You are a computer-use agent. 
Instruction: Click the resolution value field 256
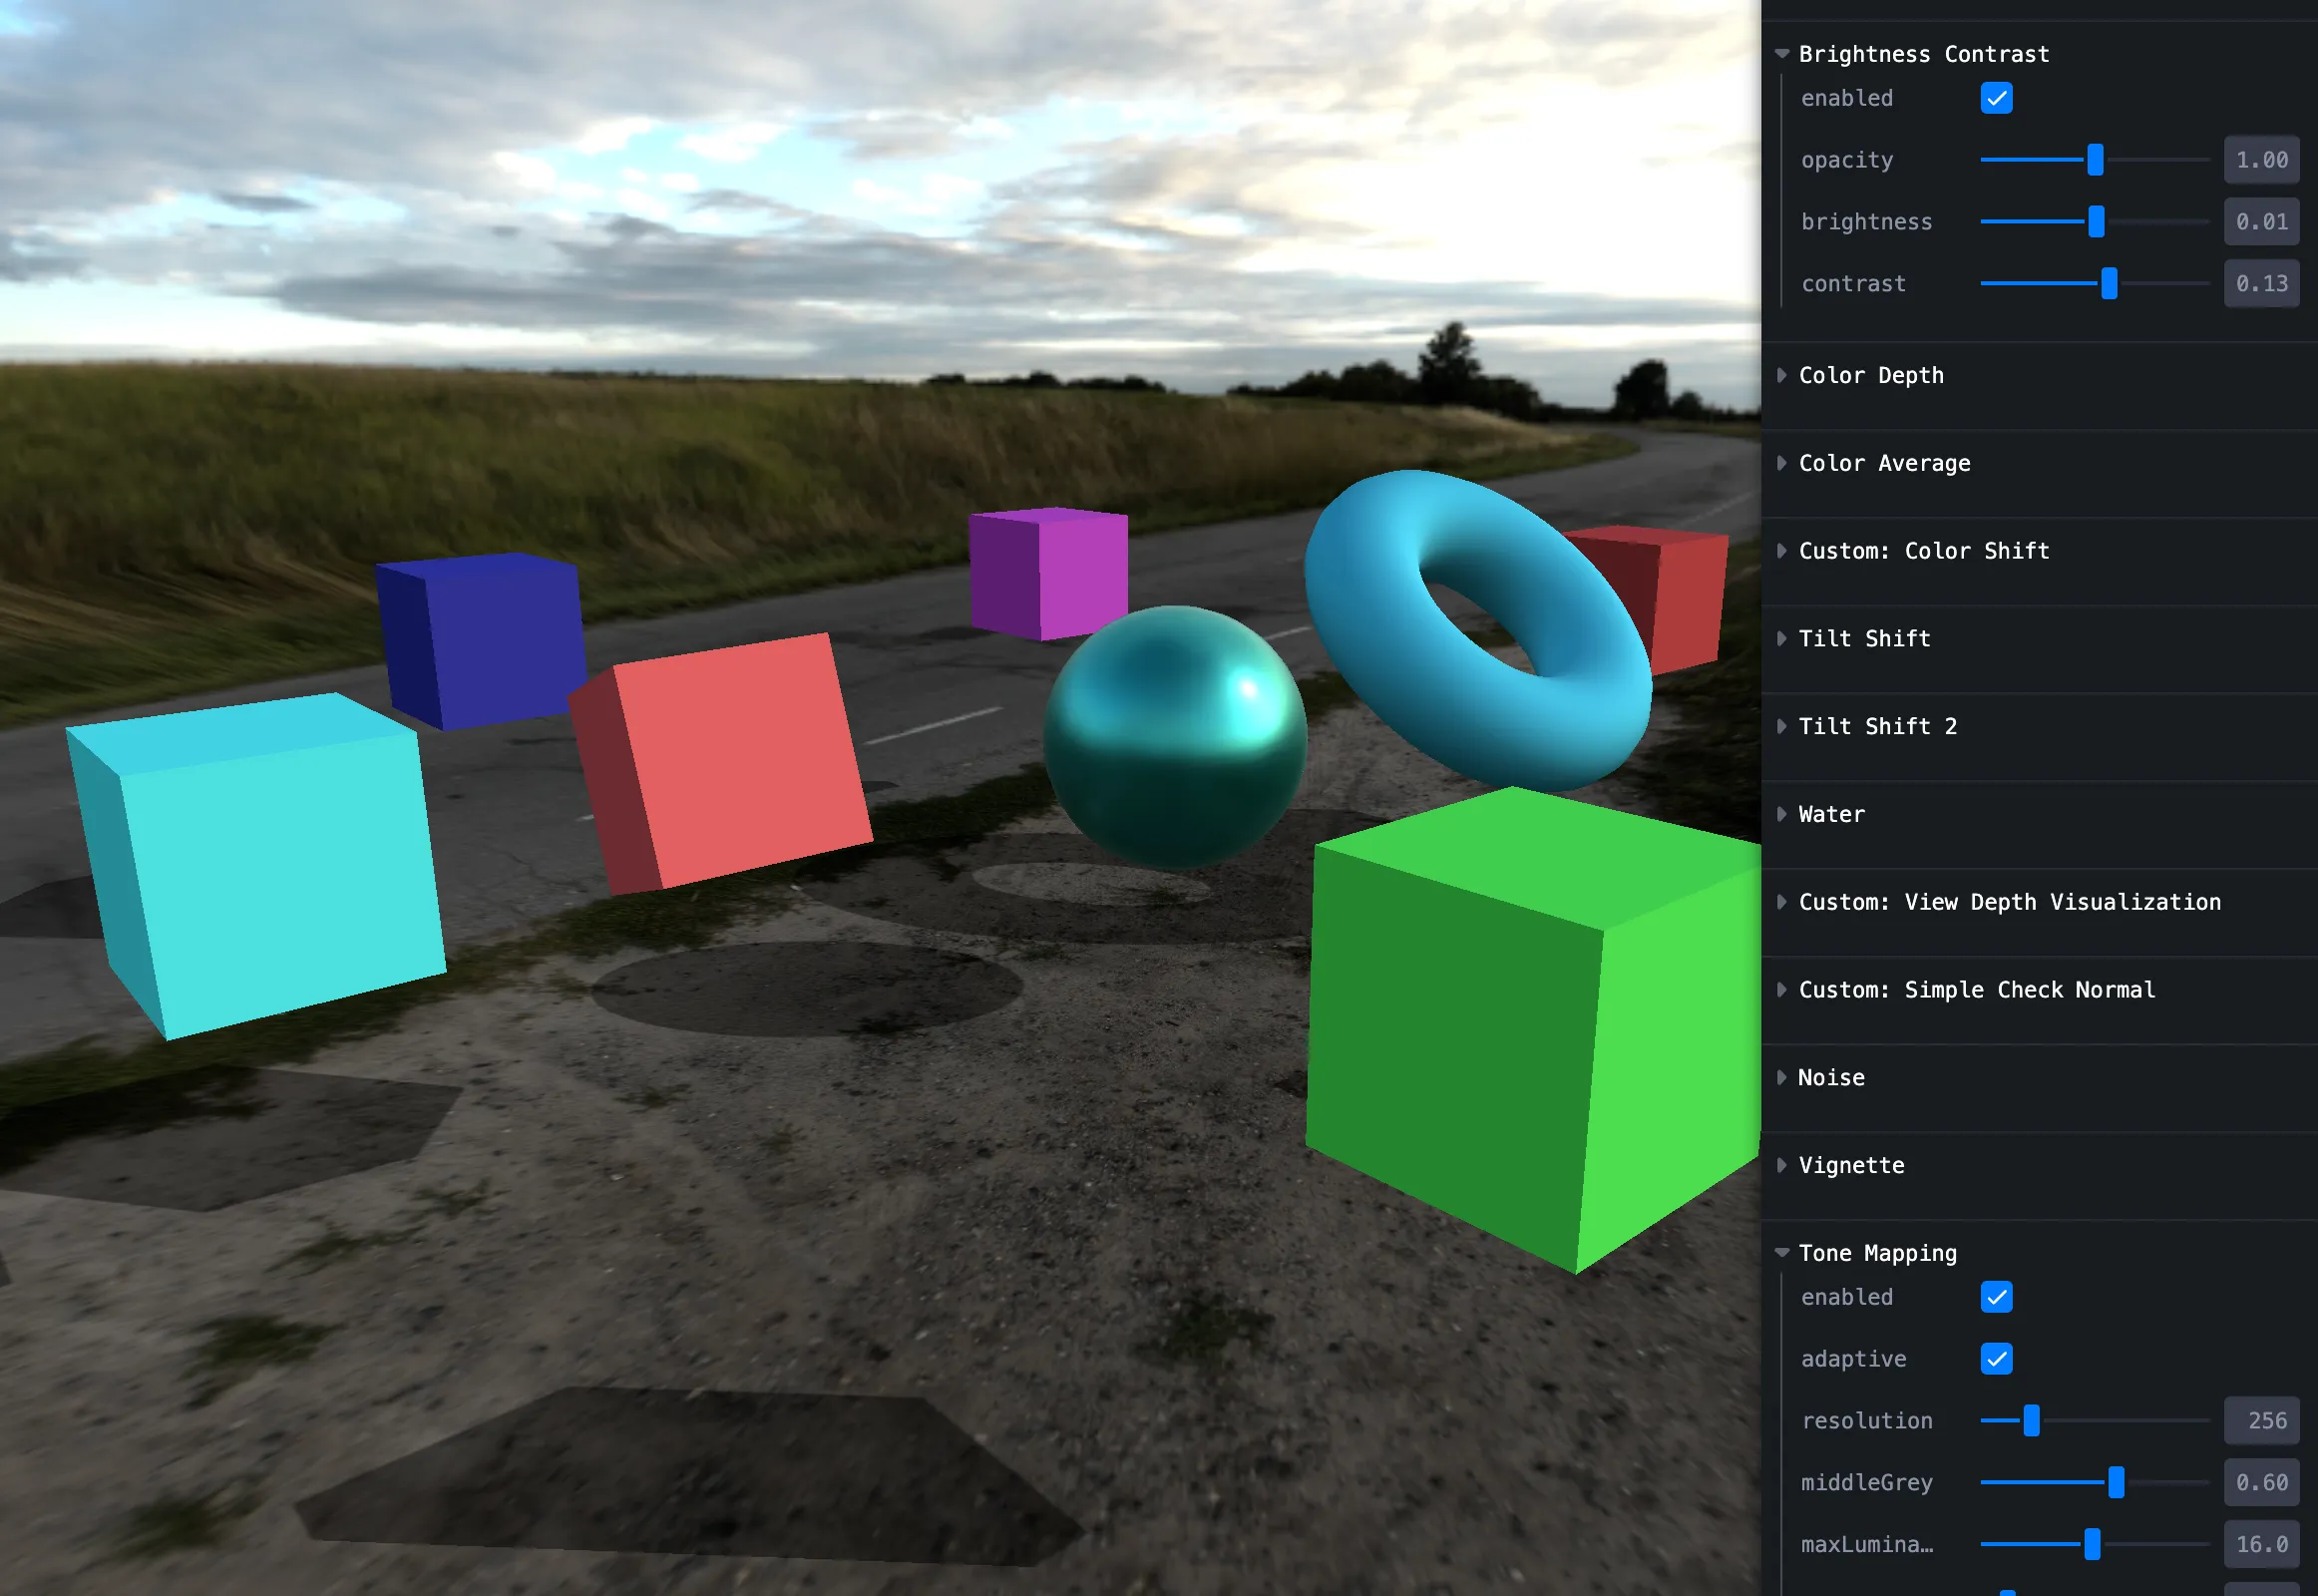click(x=2260, y=1421)
